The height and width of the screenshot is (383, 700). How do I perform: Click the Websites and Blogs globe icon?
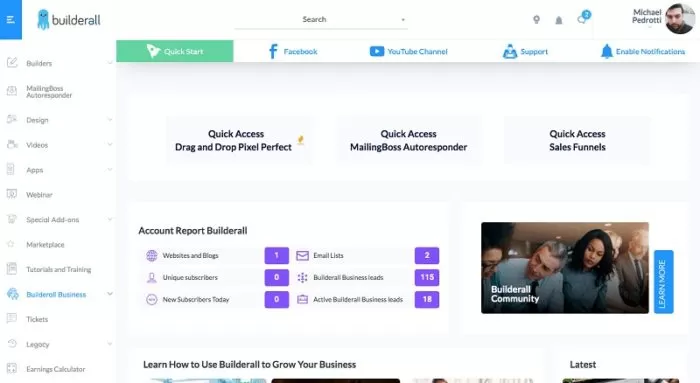pyautogui.click(x=152, y=255)
